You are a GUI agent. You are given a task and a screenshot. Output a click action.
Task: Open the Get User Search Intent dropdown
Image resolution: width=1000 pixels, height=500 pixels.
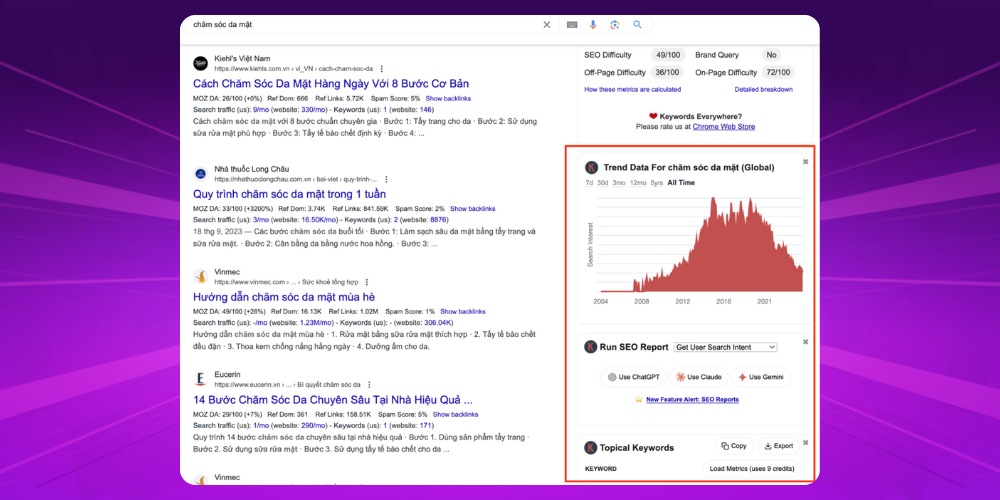[725, 347]
